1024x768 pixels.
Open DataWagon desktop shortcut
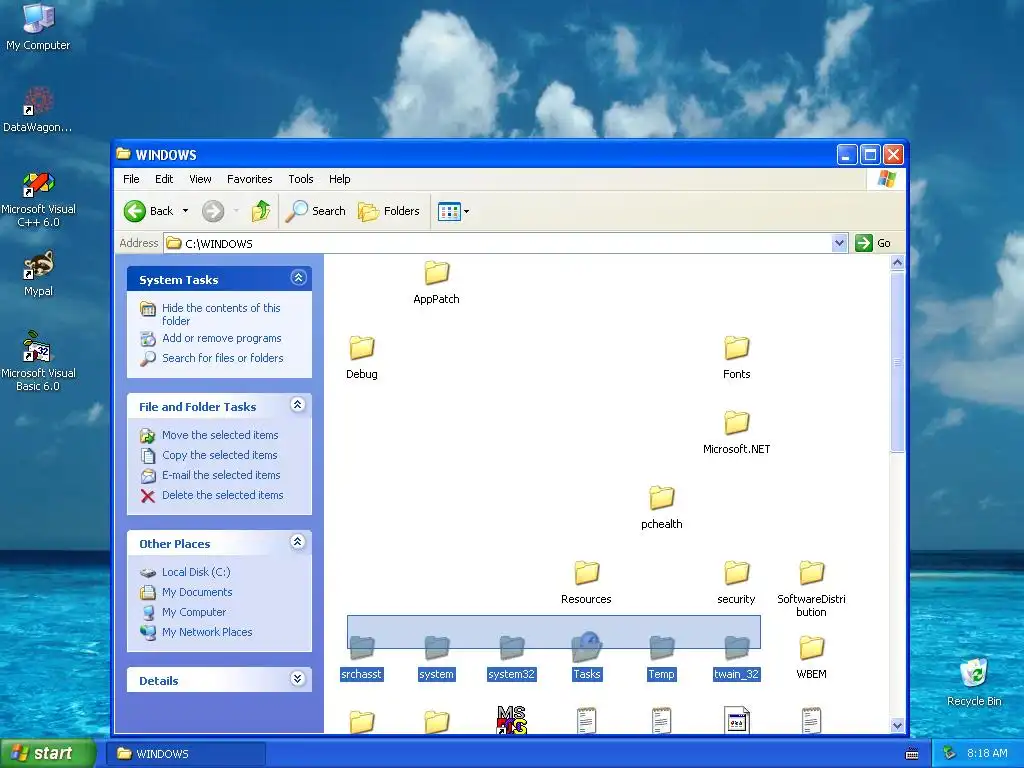38,110
